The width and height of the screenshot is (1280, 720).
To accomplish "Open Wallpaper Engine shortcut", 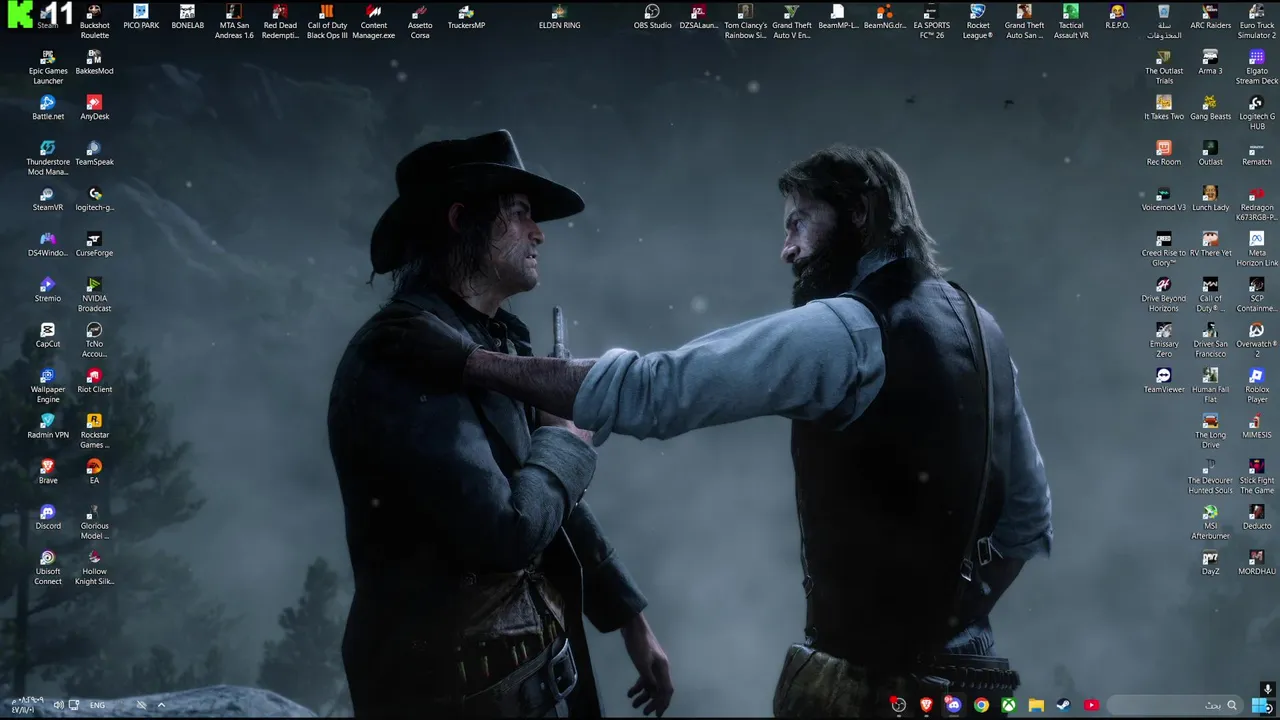I will point(47,384).
